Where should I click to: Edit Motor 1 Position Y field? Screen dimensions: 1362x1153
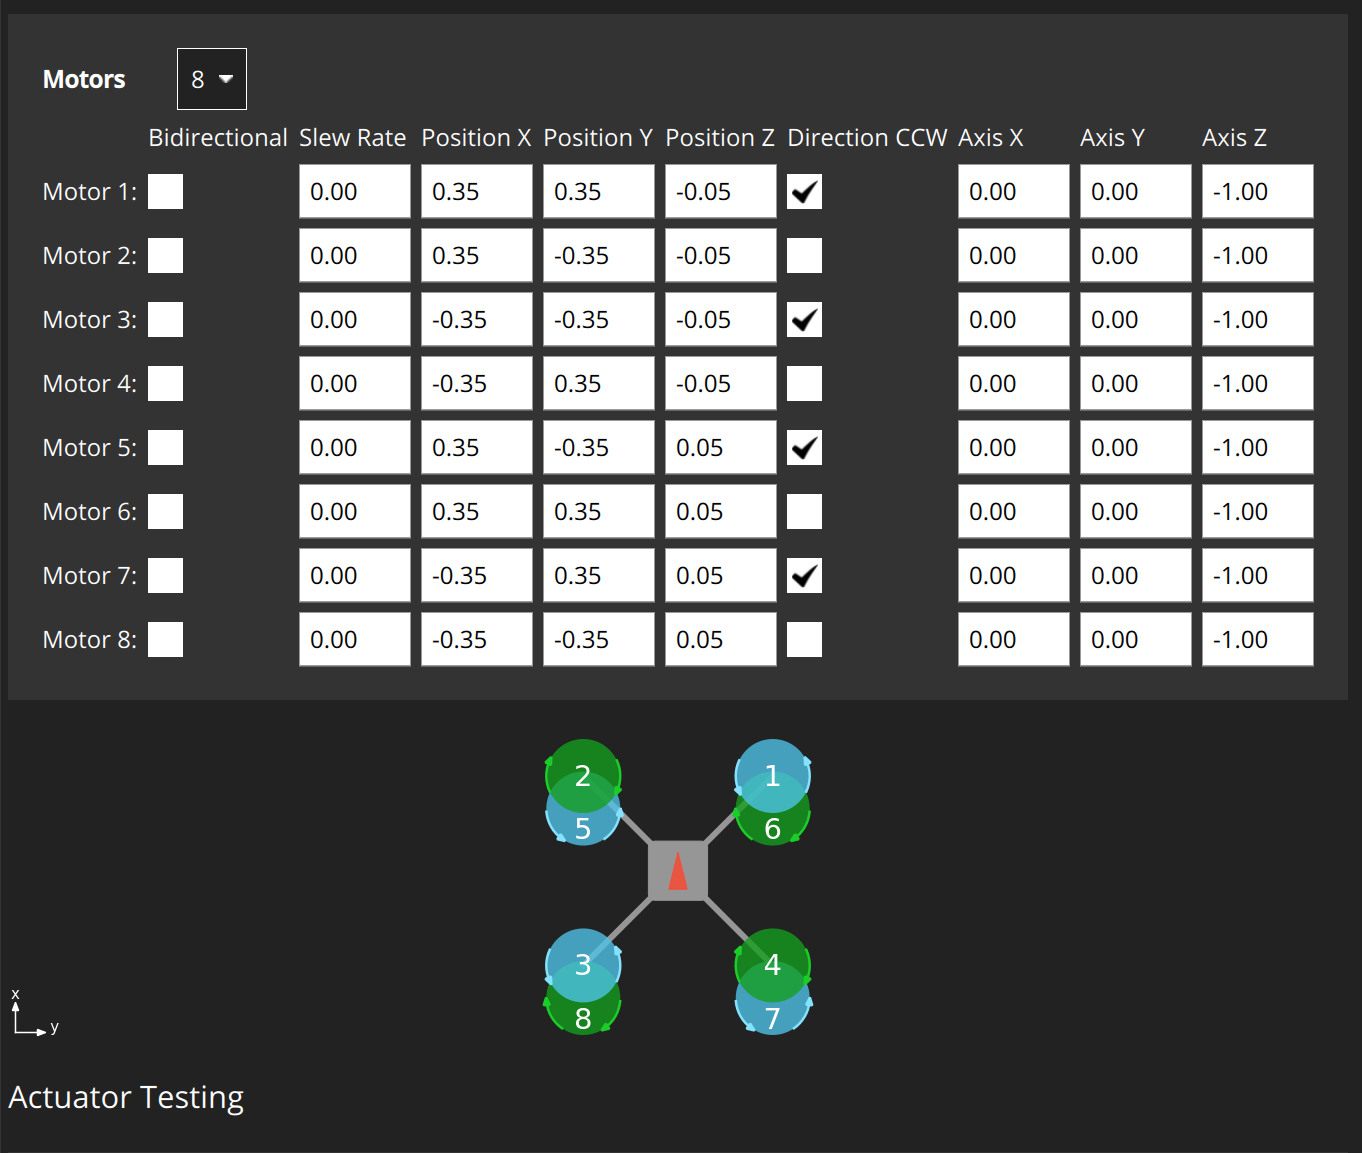pos(599,191)
